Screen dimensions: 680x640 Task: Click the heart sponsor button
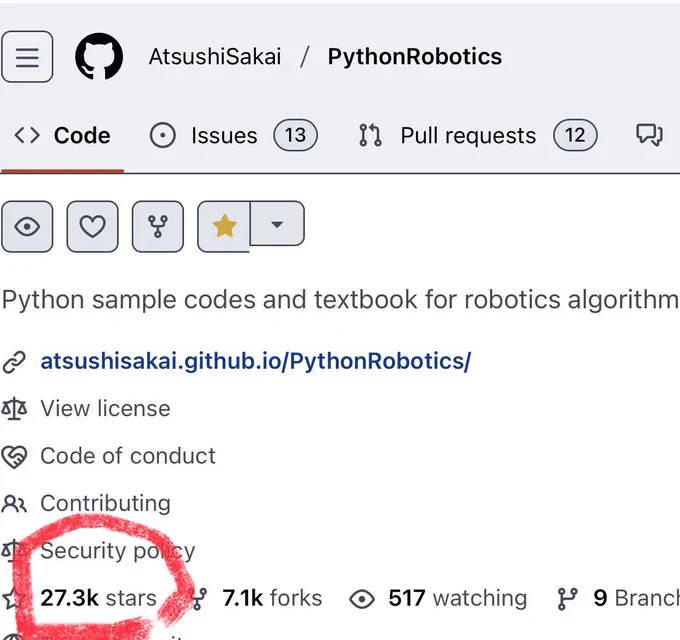point(92,226)
